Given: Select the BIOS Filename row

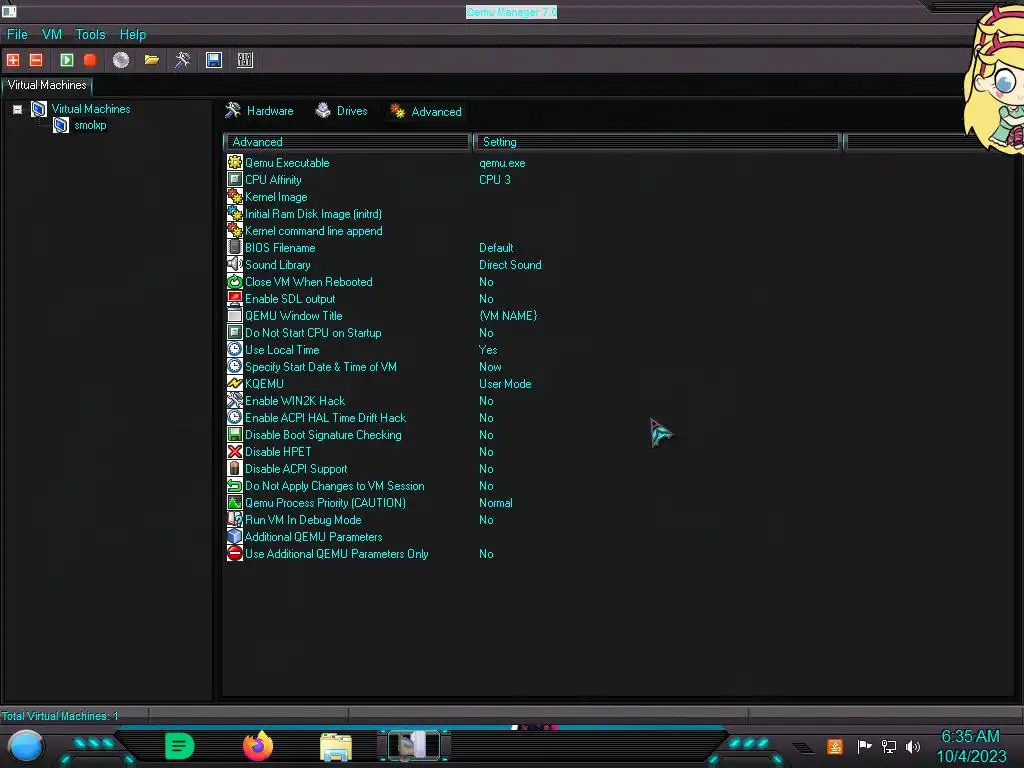Looking at the screenshot, I should 280,248.
